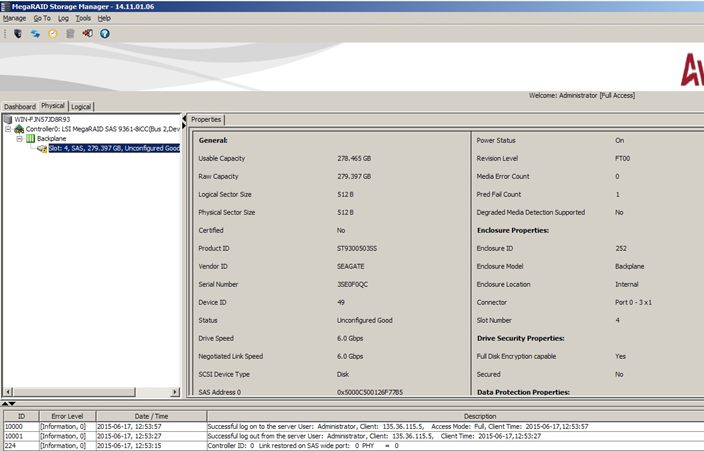
Task: Select log row with ID 224
Action: coord(354,446)
